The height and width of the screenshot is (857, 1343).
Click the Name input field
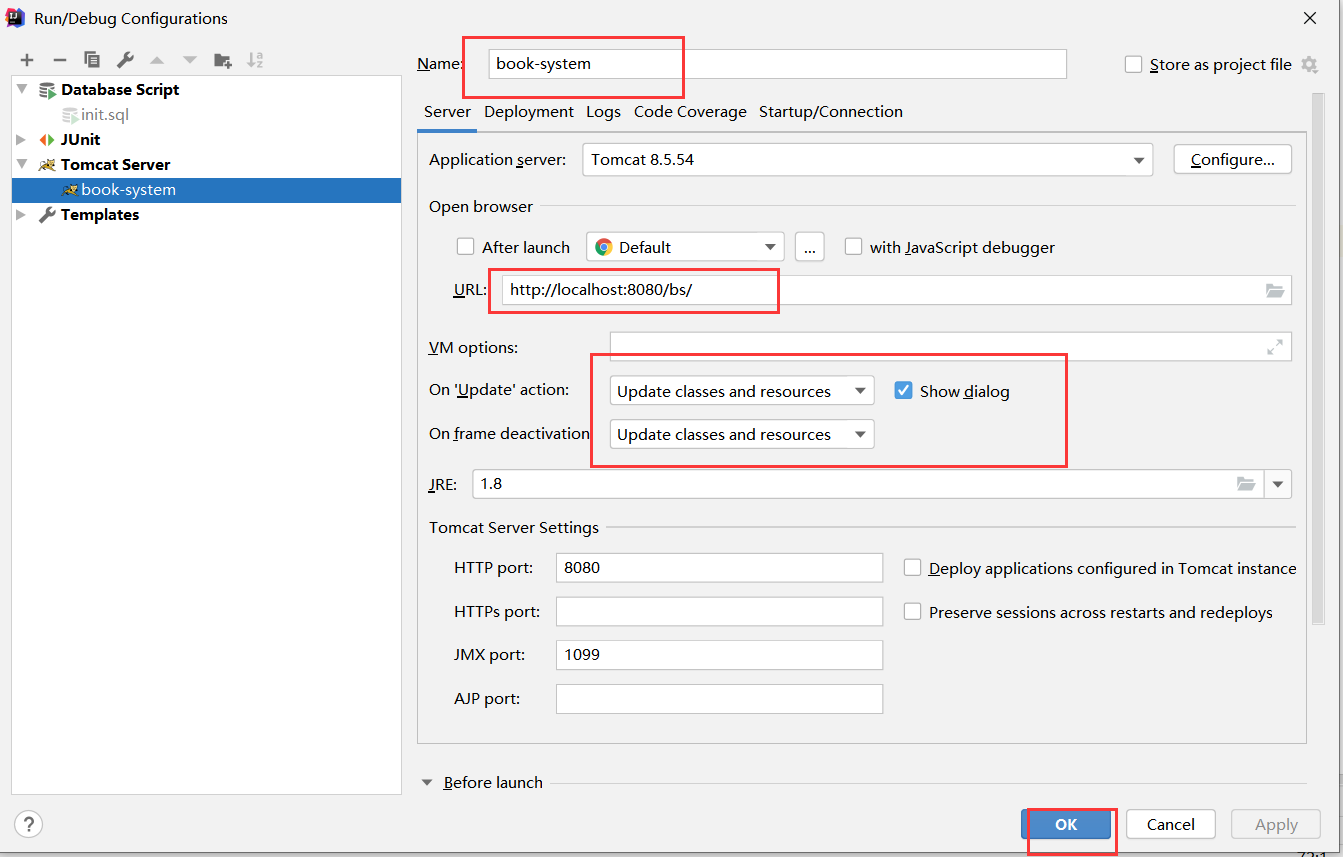(x=778, y=64)
